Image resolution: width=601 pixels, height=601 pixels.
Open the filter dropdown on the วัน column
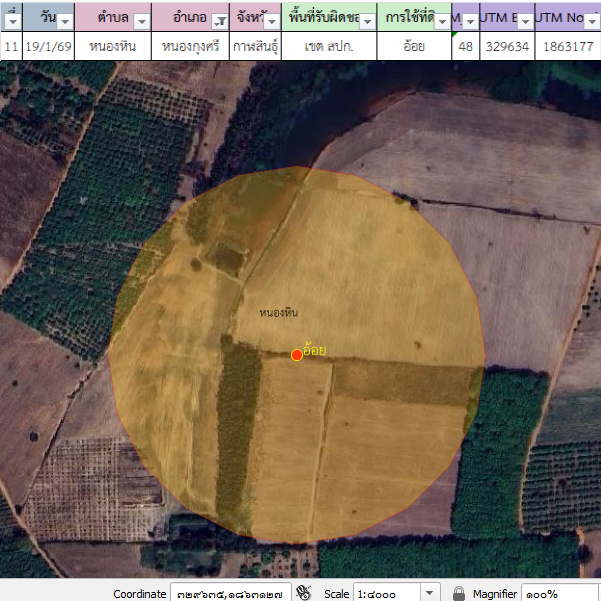tap(64, 21)
